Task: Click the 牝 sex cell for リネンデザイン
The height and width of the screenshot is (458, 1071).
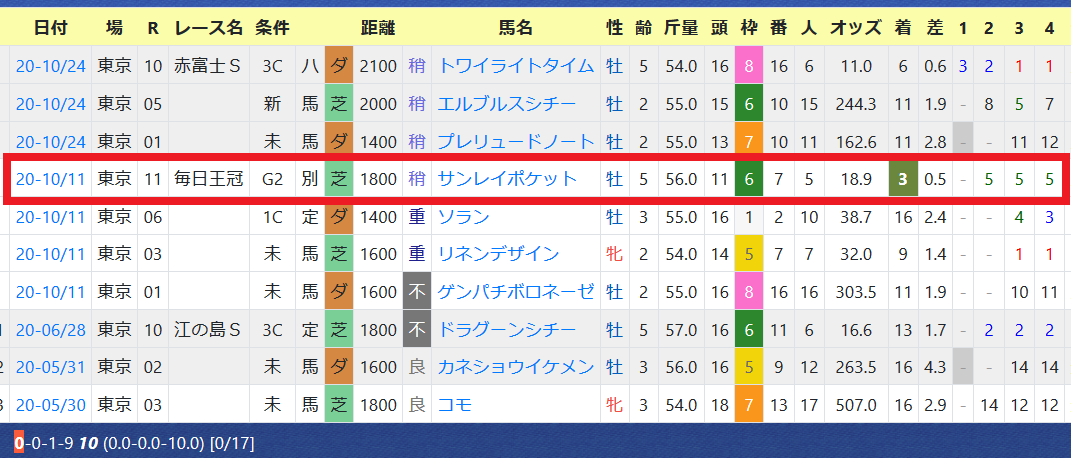Action: tap(614, 255)
